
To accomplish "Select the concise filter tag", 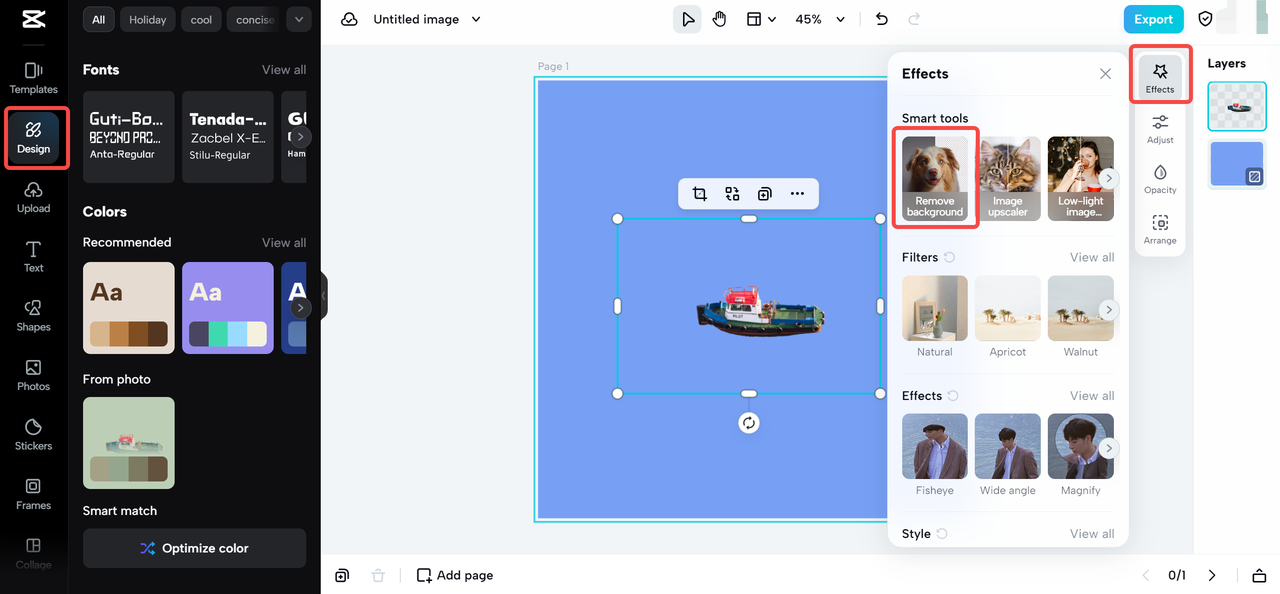I will 254,19.
